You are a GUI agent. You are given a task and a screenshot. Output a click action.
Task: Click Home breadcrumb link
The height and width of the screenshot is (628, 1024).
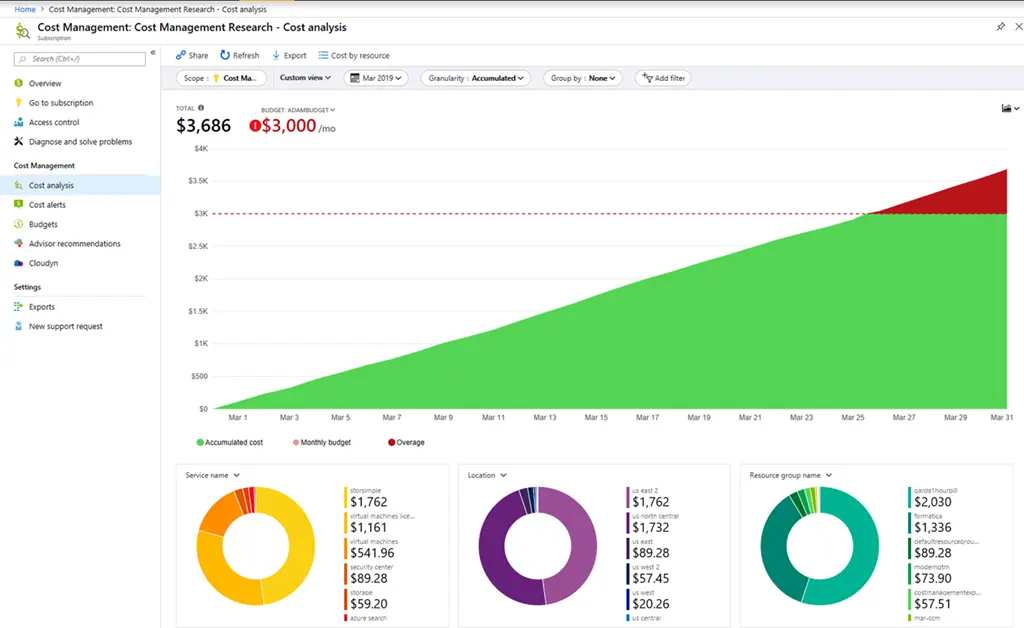click(25, 9)
